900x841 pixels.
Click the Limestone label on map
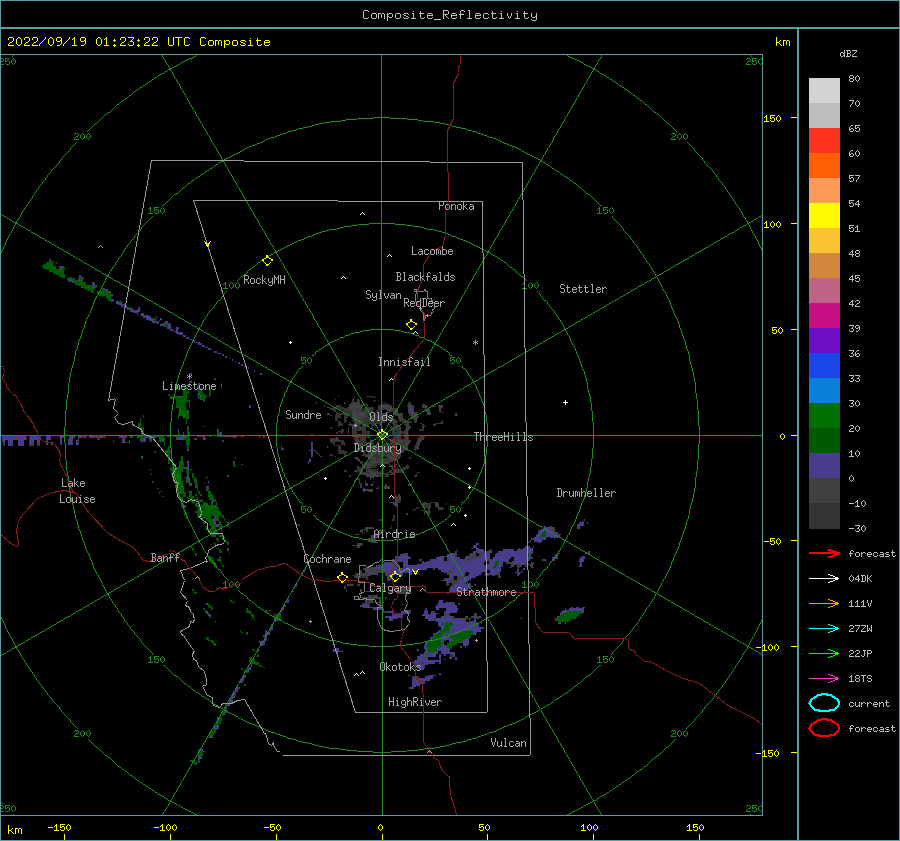189,386
